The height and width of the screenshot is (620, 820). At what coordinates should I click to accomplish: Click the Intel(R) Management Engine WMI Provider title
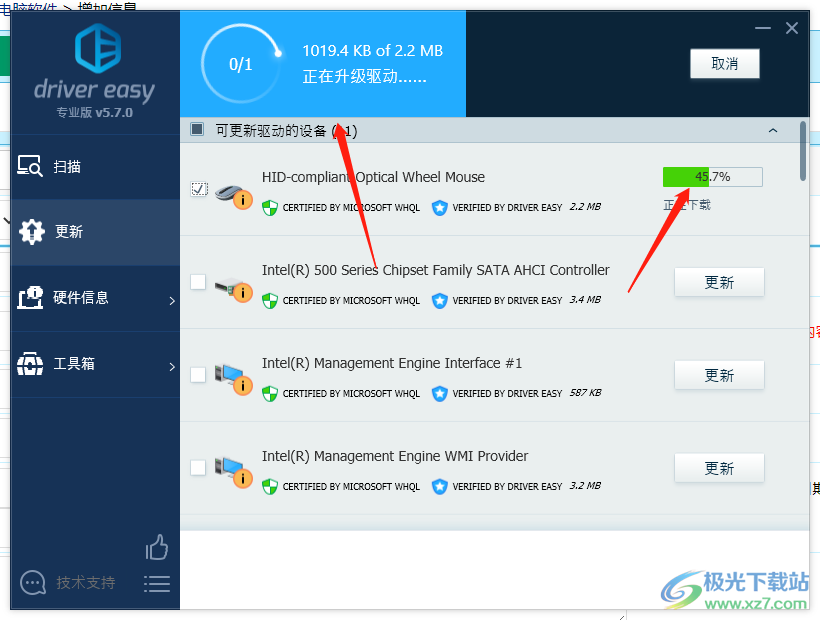[x=395, y=456]
